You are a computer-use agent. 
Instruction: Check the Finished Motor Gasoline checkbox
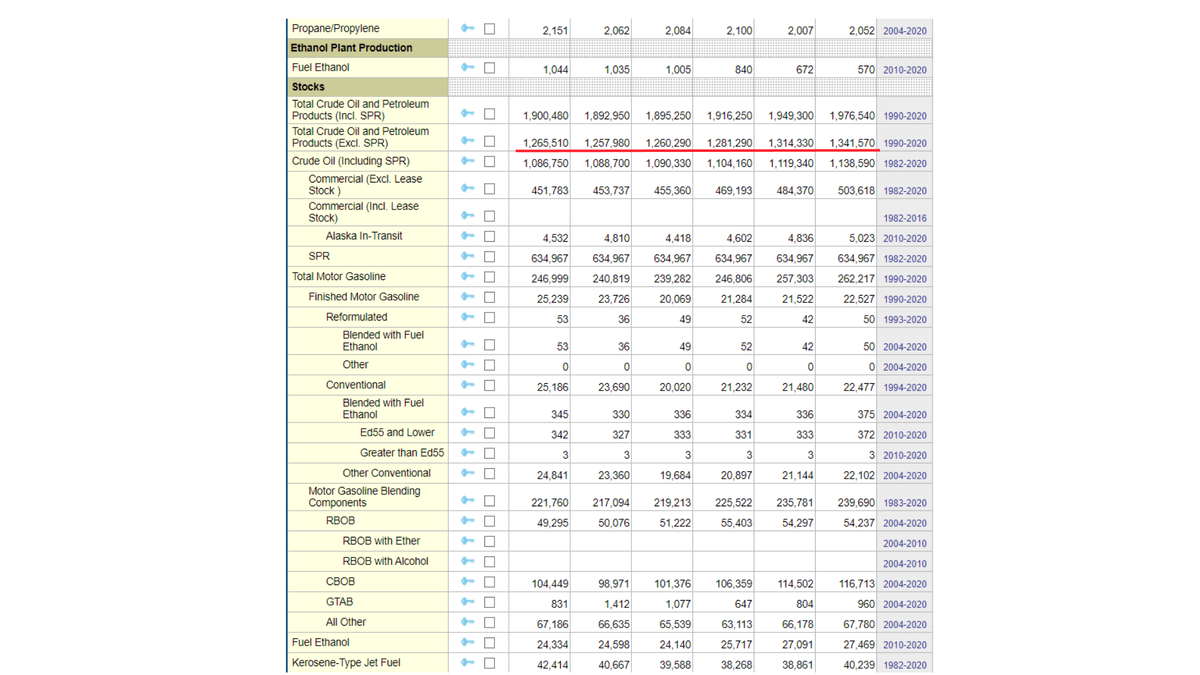coord(489,297)
